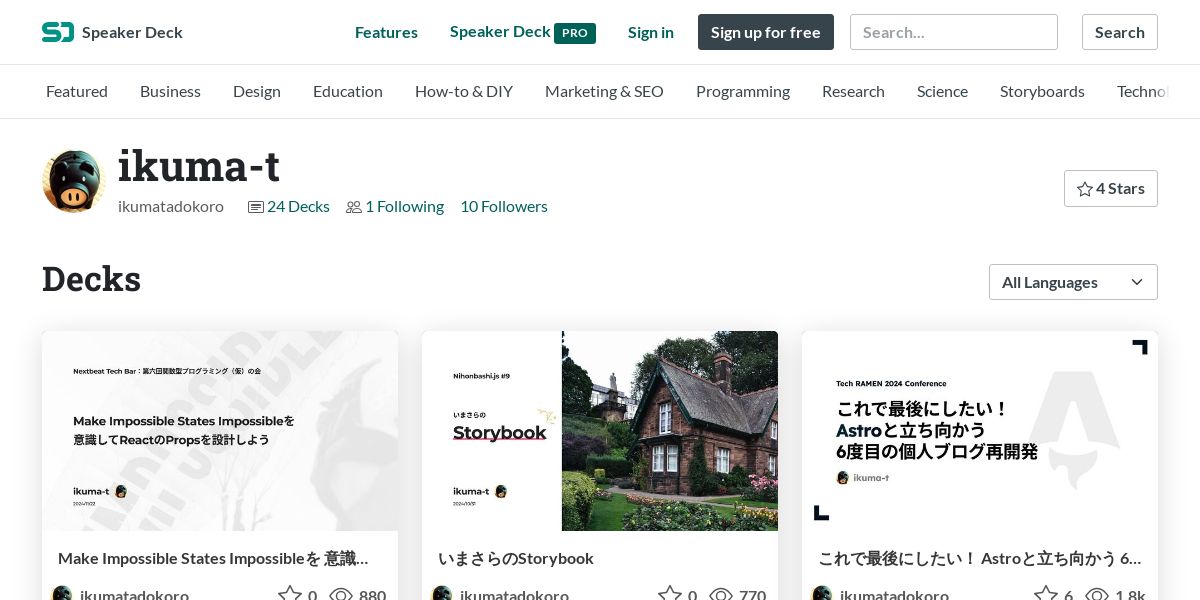The height and width of the screenshot is (600, 1200).
Task: Open the Research category
Action: [x=853, y=91]
